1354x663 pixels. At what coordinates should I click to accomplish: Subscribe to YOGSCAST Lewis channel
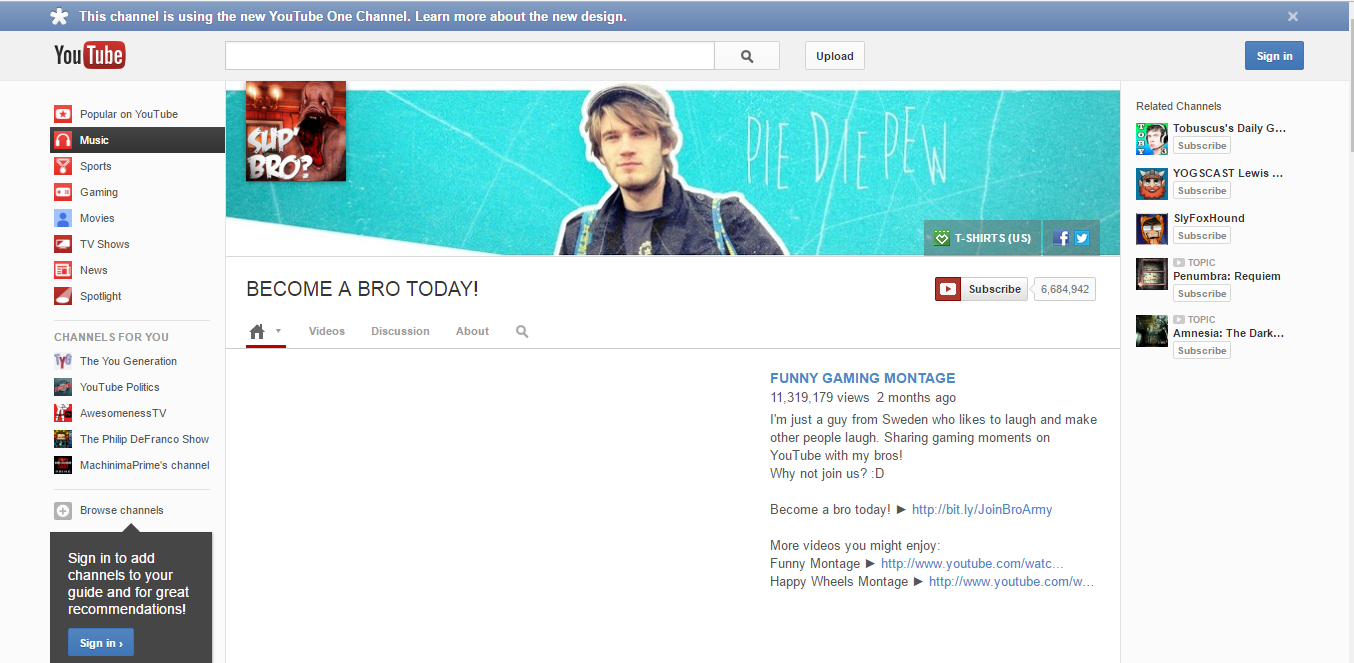tap(1202, 191)
